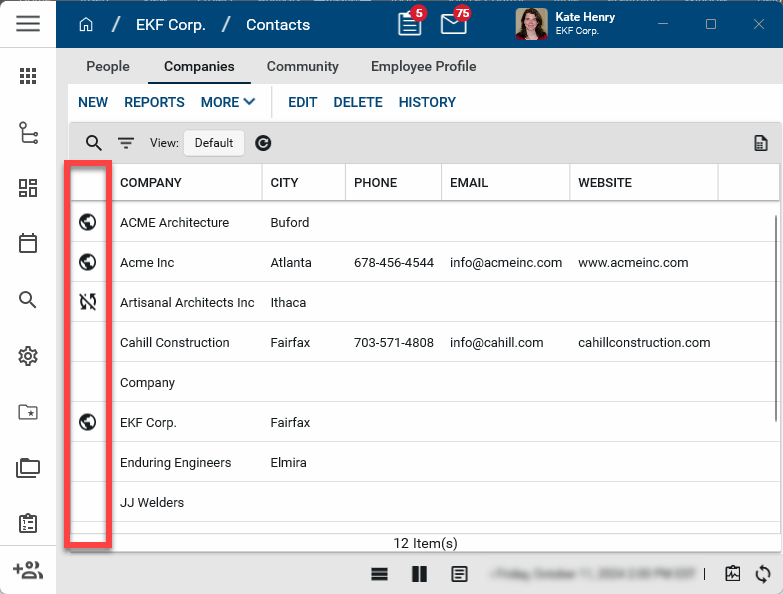Toggle the detail page layout view

tap(459, 574)
